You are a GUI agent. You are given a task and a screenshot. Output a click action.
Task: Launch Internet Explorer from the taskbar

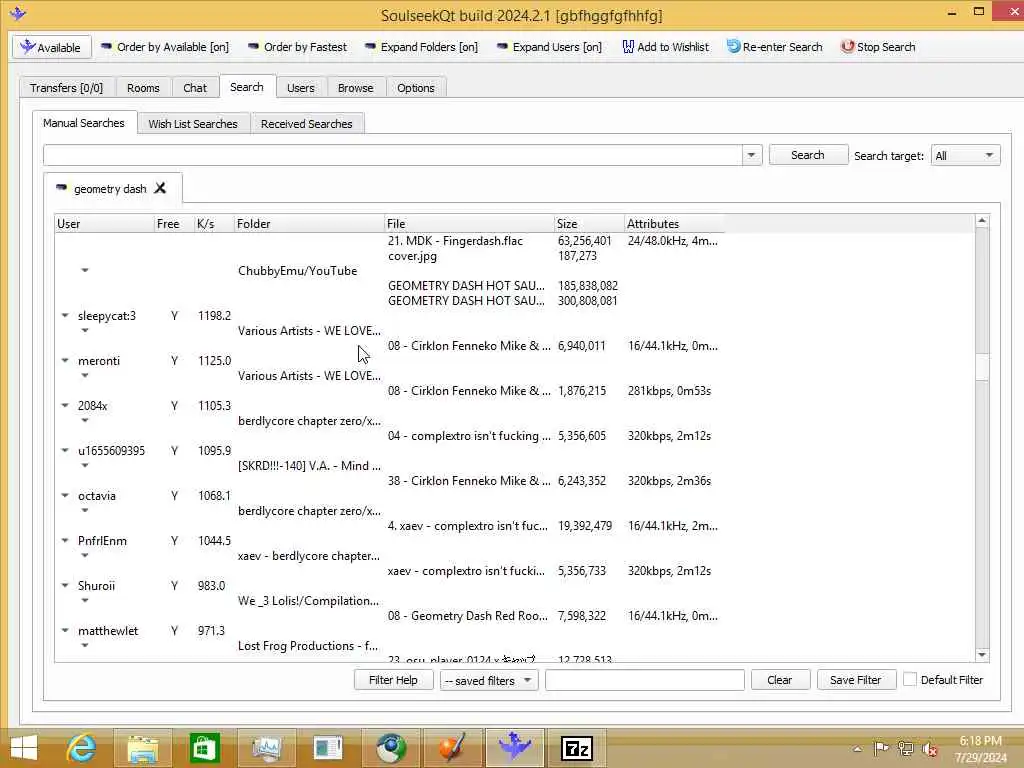[x=82, y=748]
